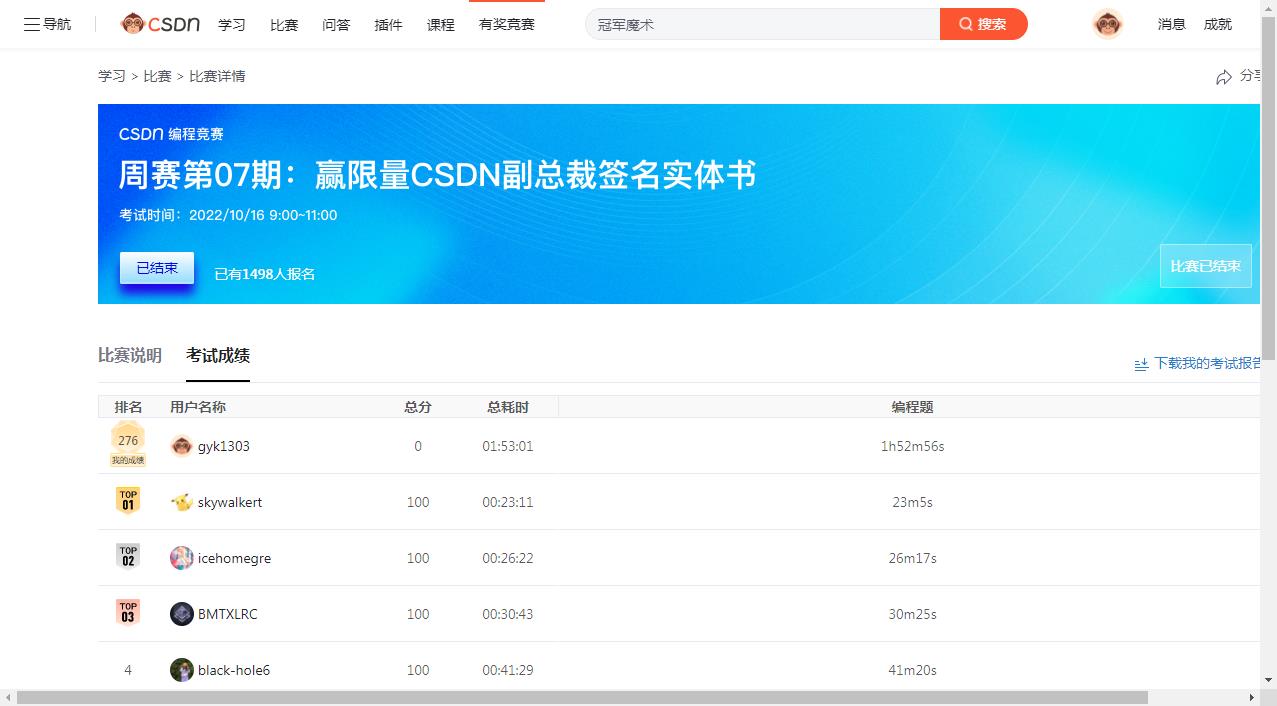Click total time 01:53:01
Viewport: 1277px width, 706px height.
(x=508, y=446)
